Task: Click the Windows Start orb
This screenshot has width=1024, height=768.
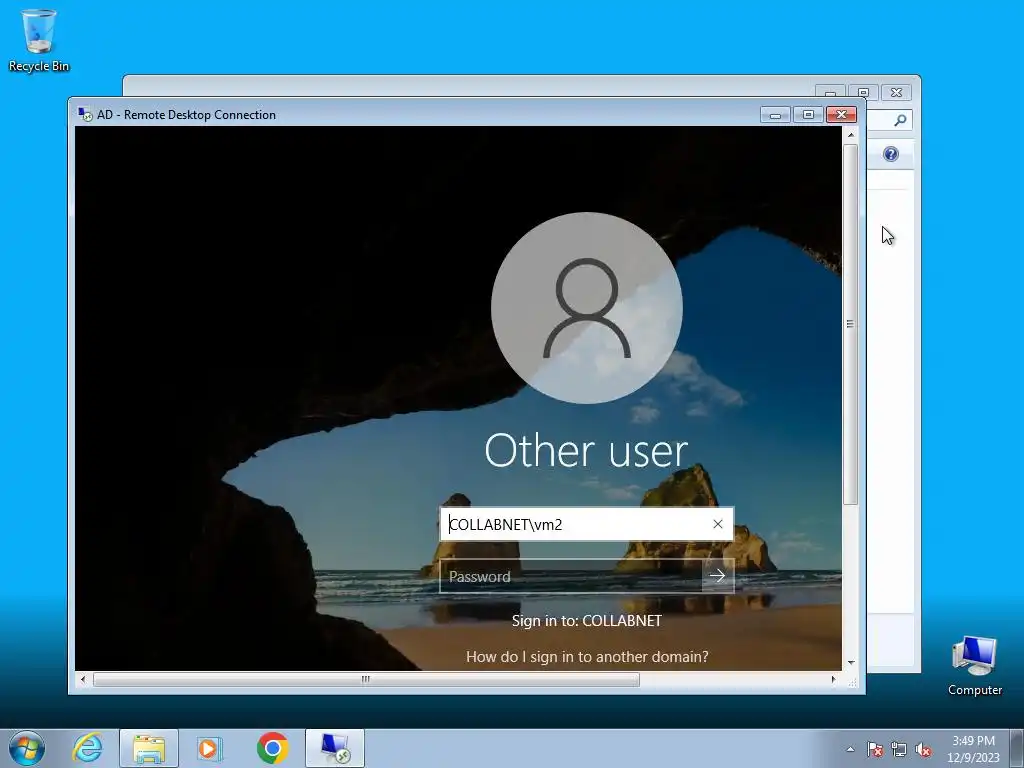Action: pos(27,748)
